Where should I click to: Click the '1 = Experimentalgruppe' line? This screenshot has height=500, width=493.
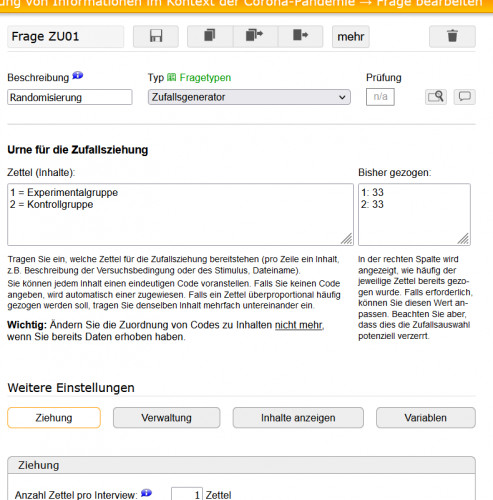[64, 192]
